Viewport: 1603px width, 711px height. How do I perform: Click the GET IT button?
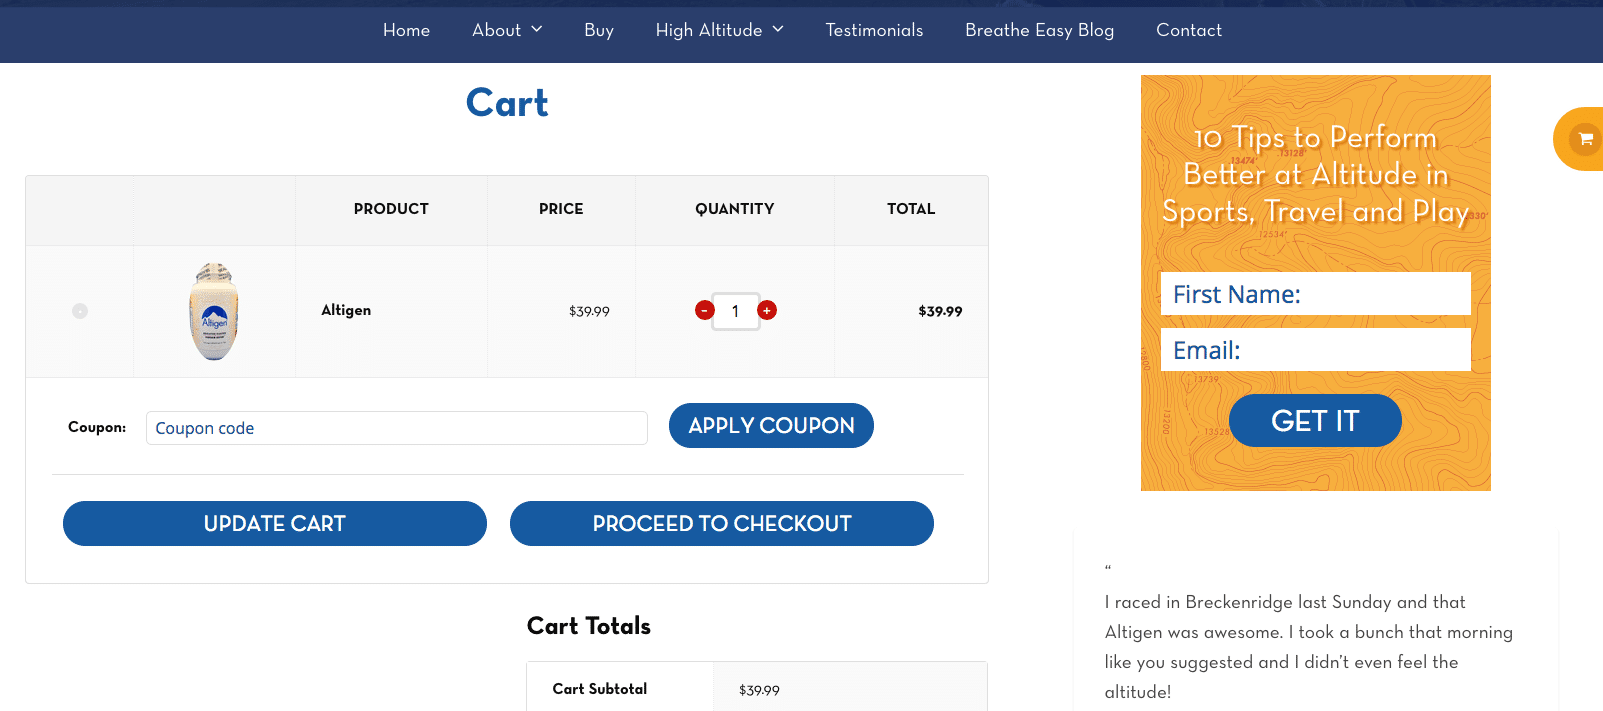[x=1315, y=421]
